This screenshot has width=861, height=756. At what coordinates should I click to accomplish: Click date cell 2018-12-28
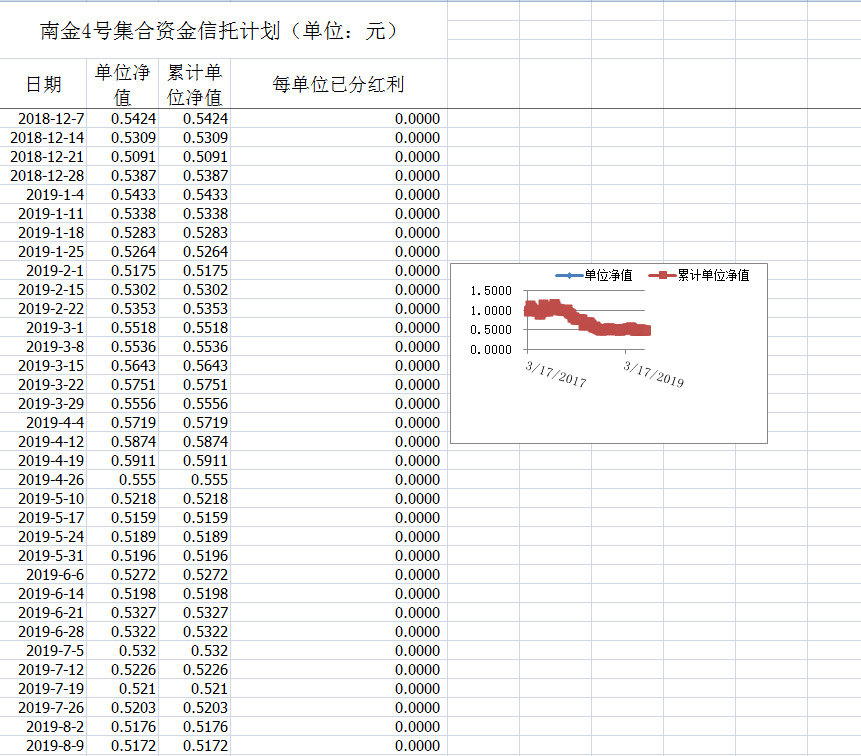pos(43,176)
